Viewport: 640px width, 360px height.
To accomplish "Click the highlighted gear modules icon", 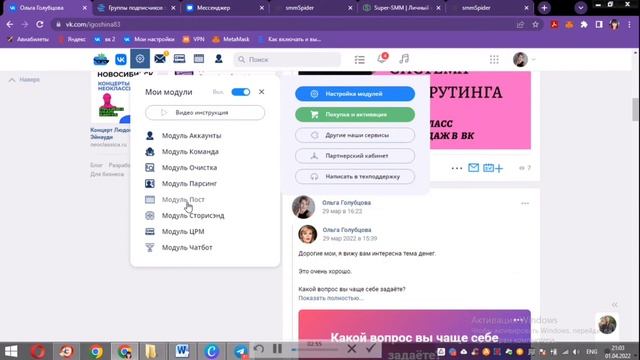I will click(140, 59).
